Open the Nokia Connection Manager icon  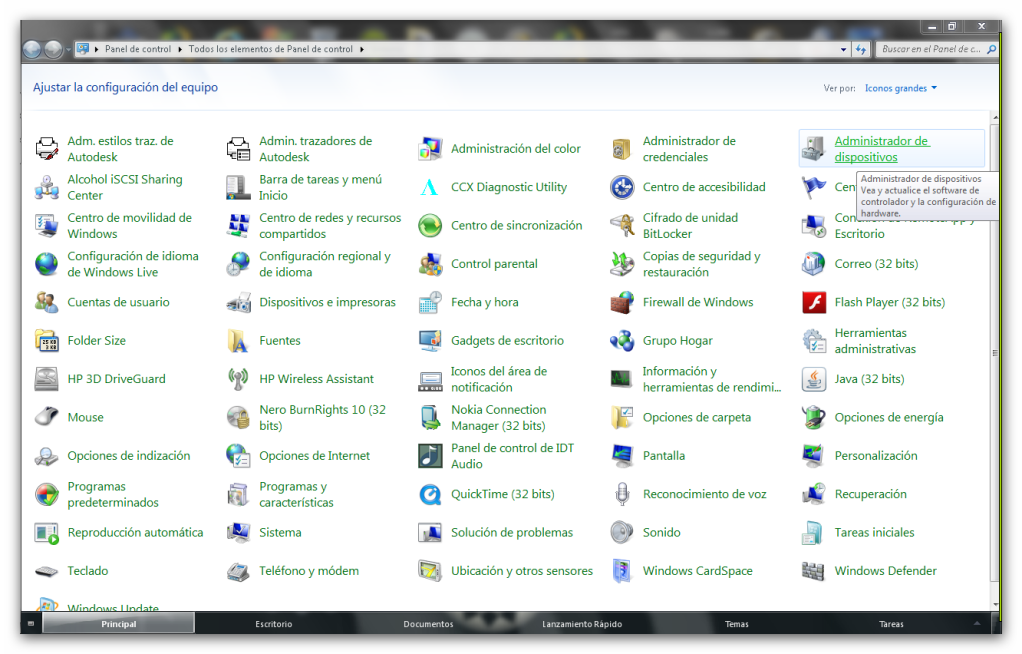(430, 418)
